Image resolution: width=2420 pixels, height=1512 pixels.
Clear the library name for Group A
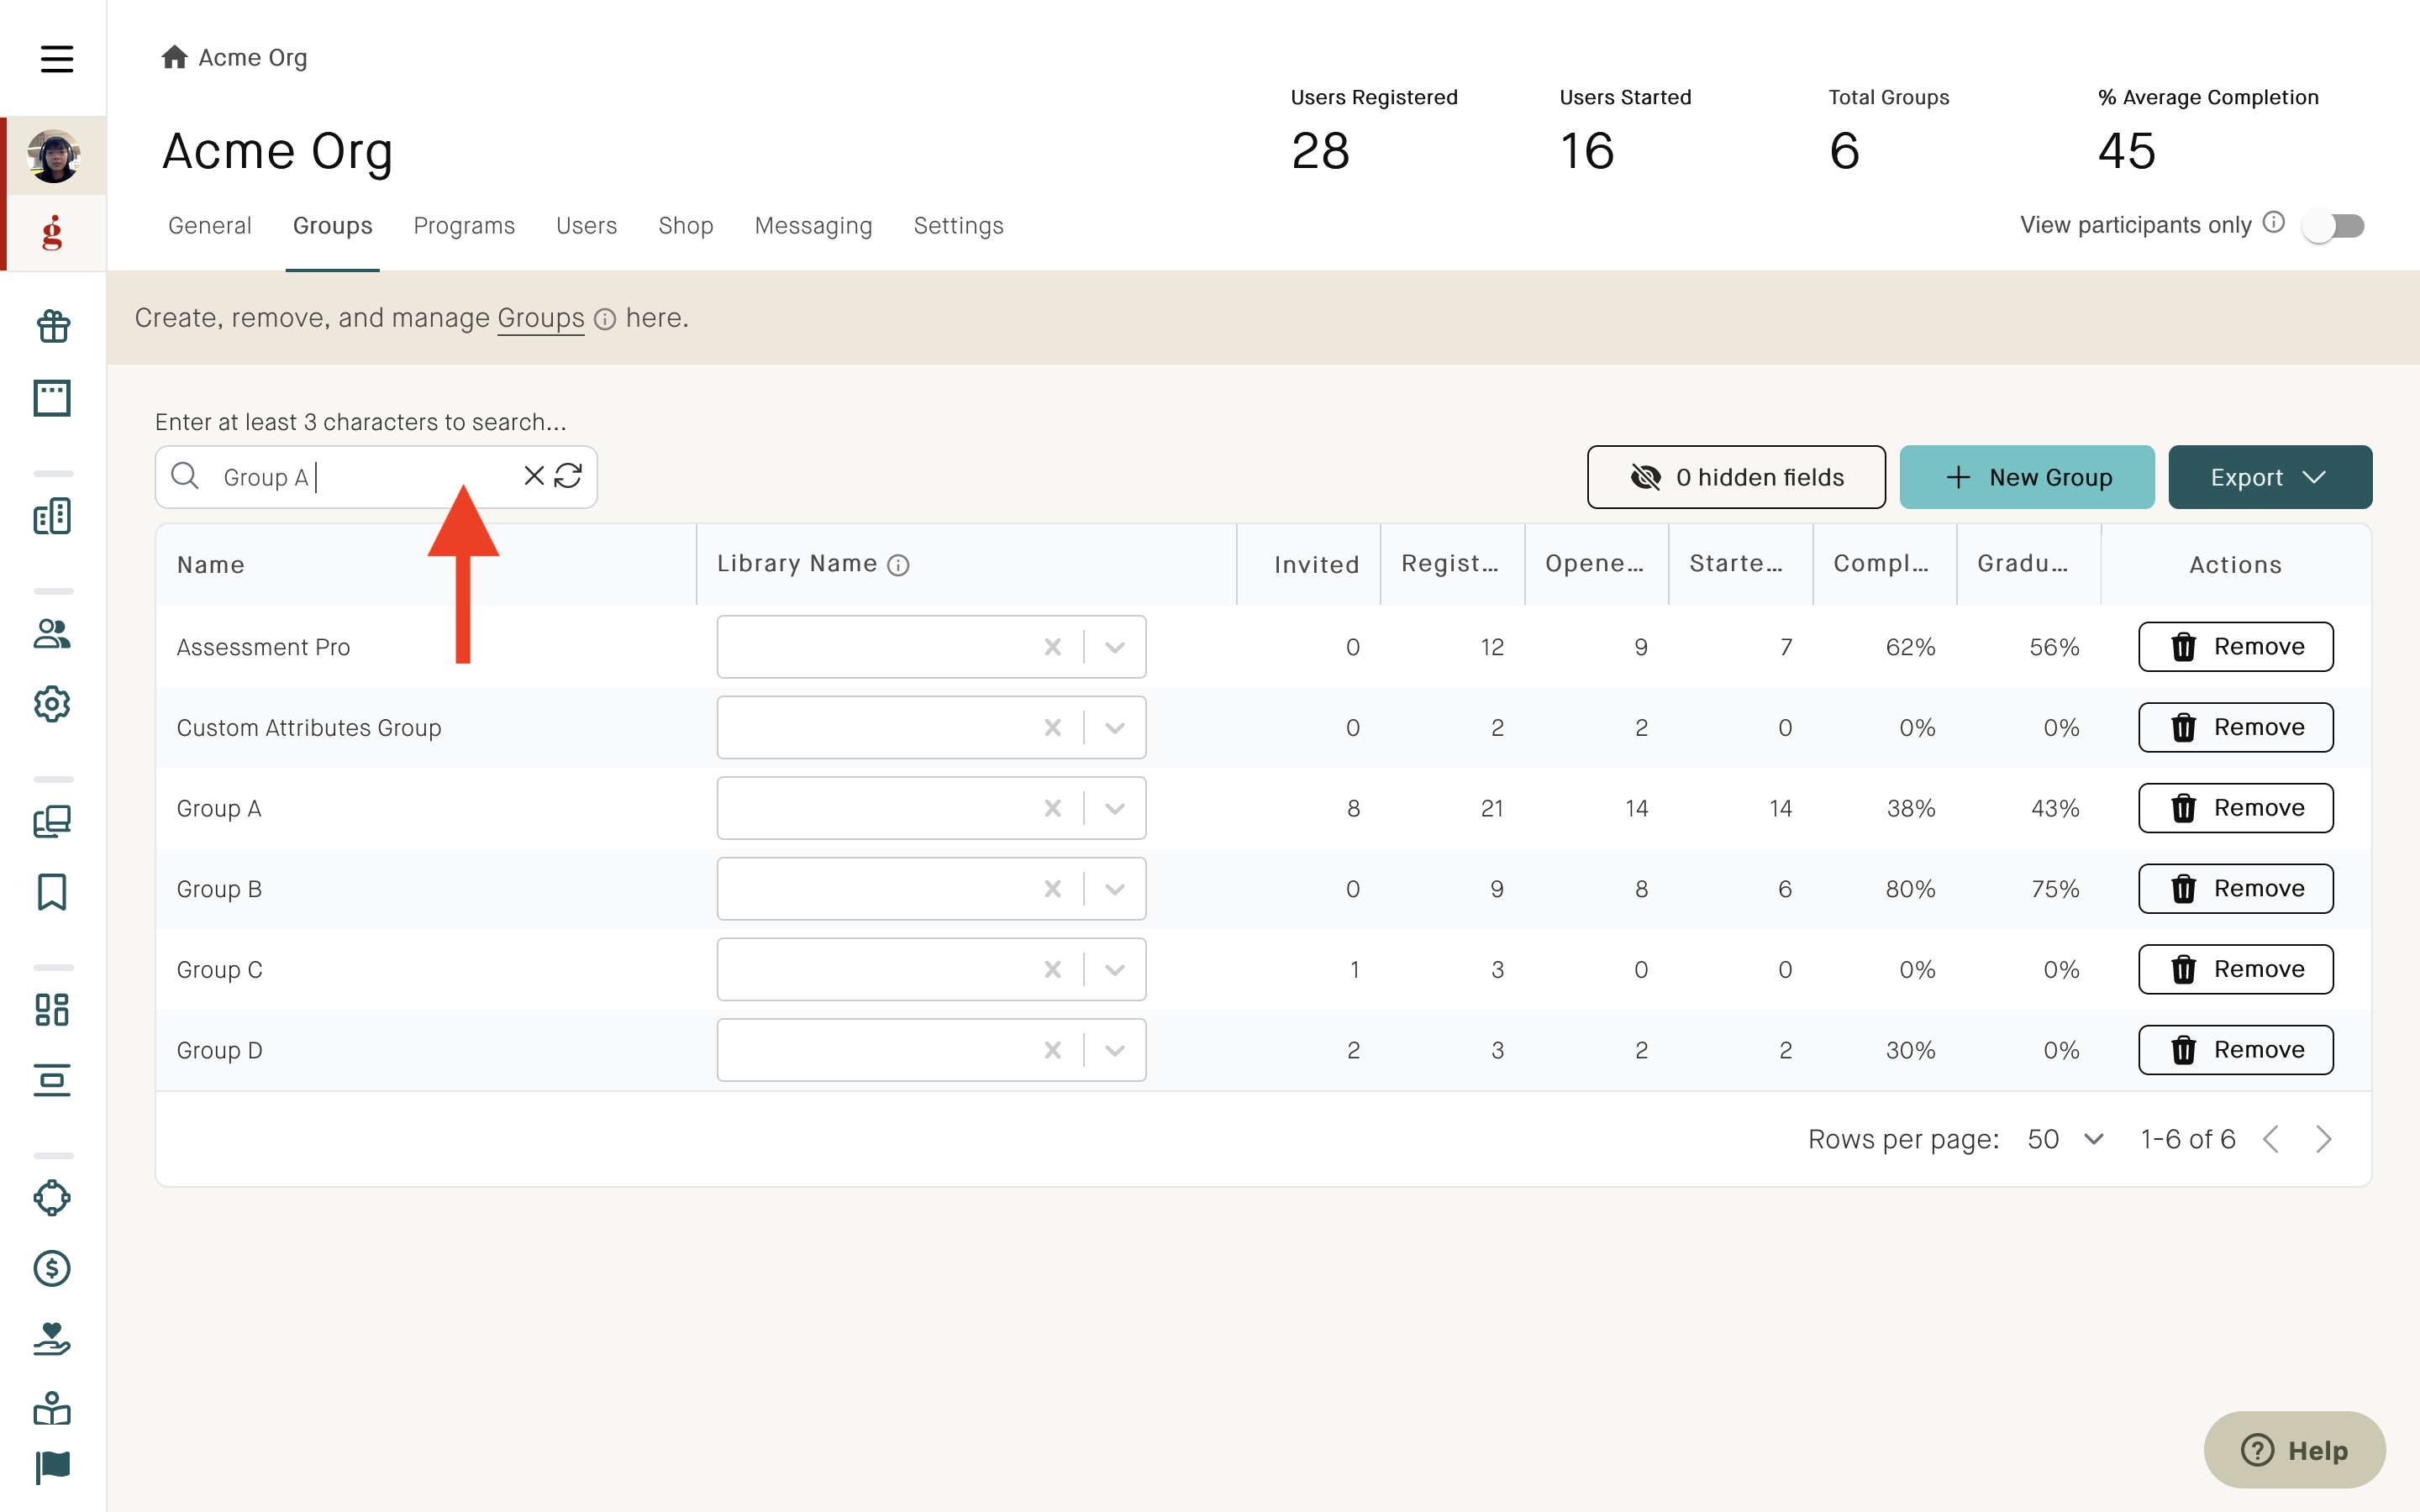click(1052, 808)
